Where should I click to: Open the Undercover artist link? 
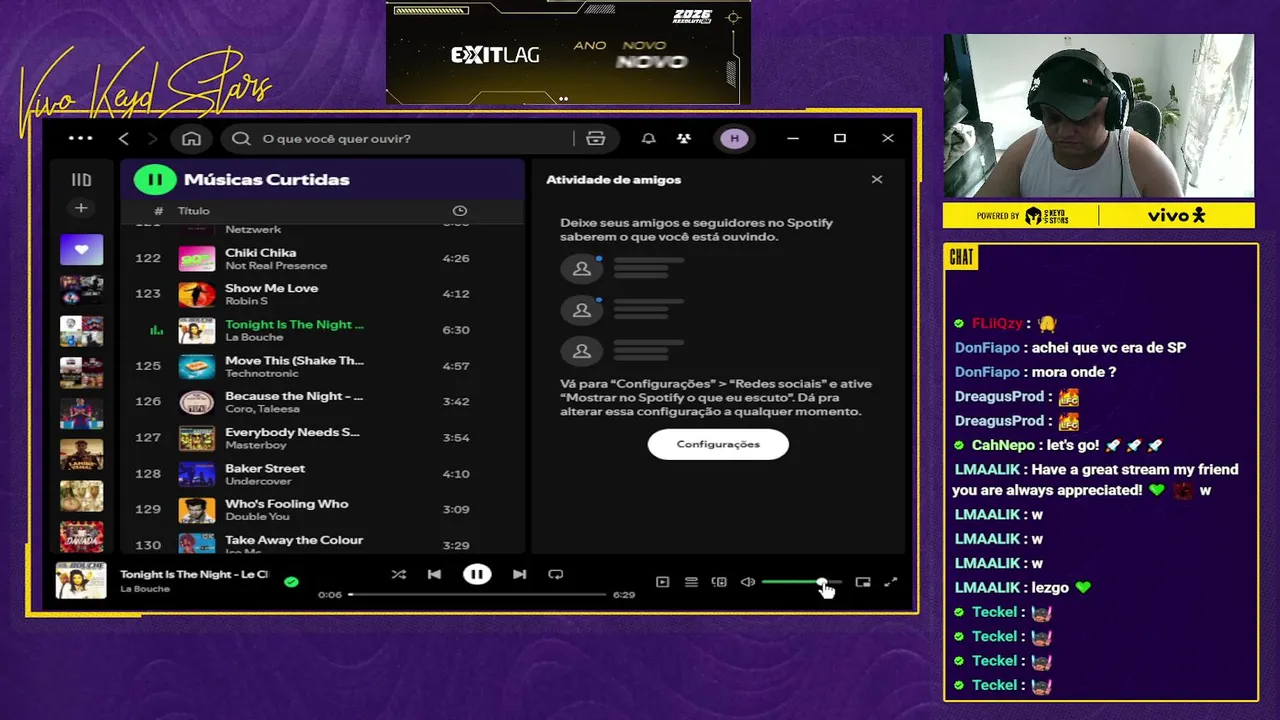[258, 481]
